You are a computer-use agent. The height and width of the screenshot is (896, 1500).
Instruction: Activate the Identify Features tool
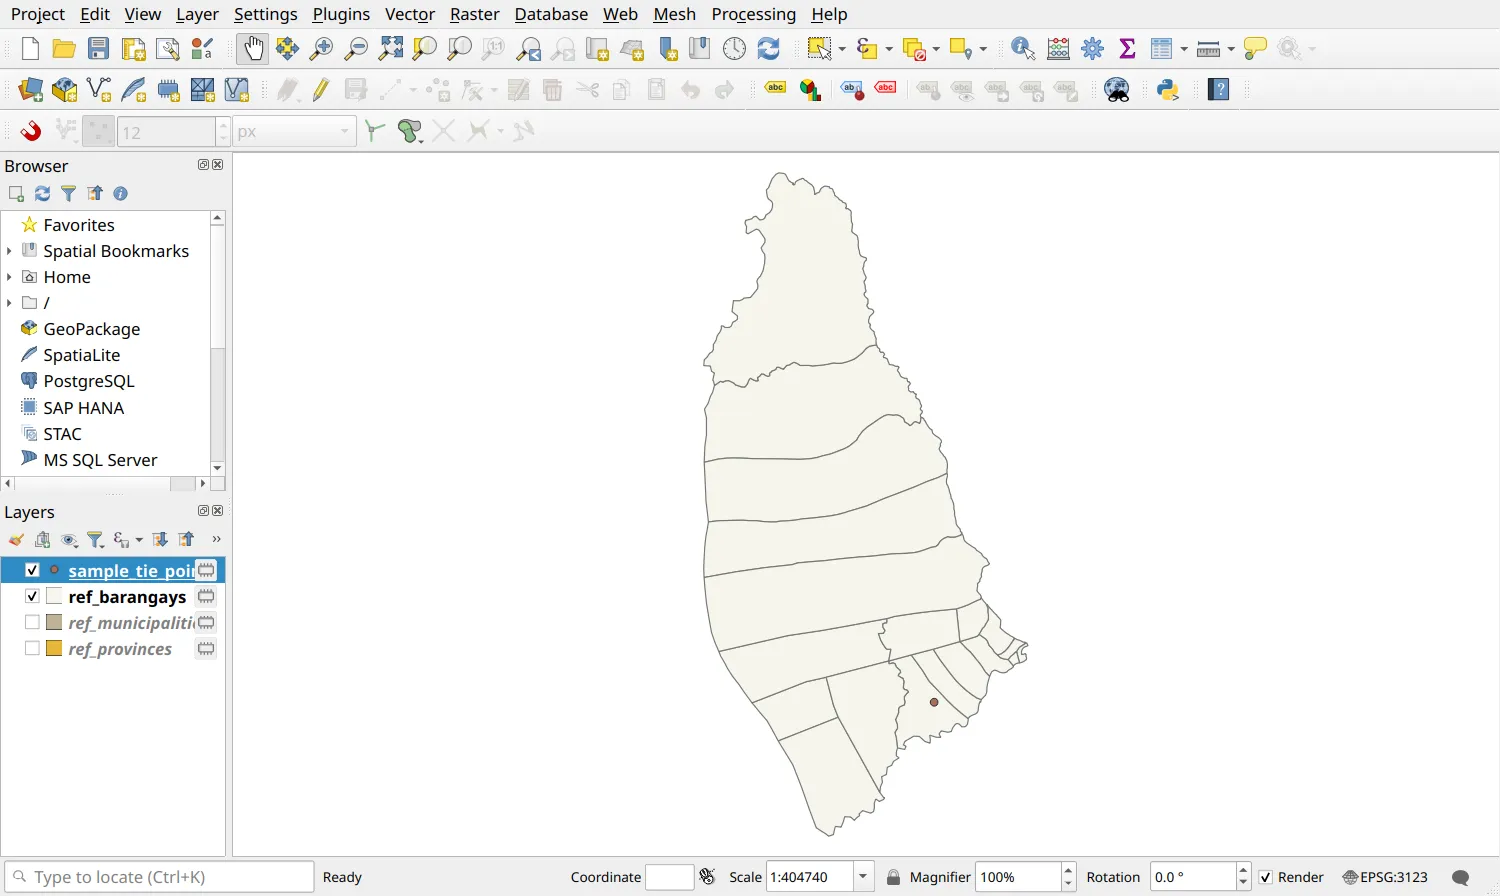tap(1023, 48)
